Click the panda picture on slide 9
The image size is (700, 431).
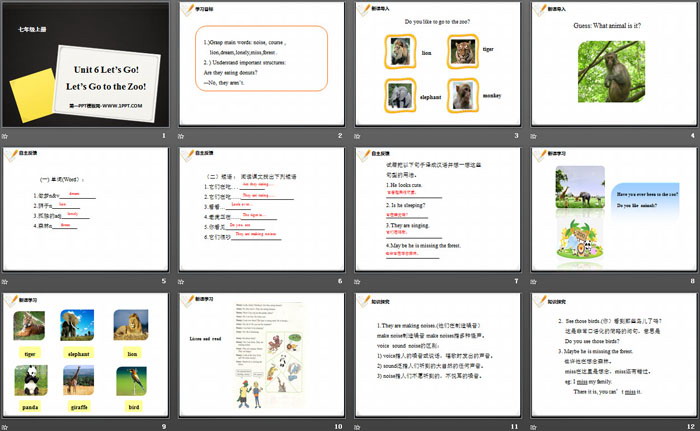point(31,380)
